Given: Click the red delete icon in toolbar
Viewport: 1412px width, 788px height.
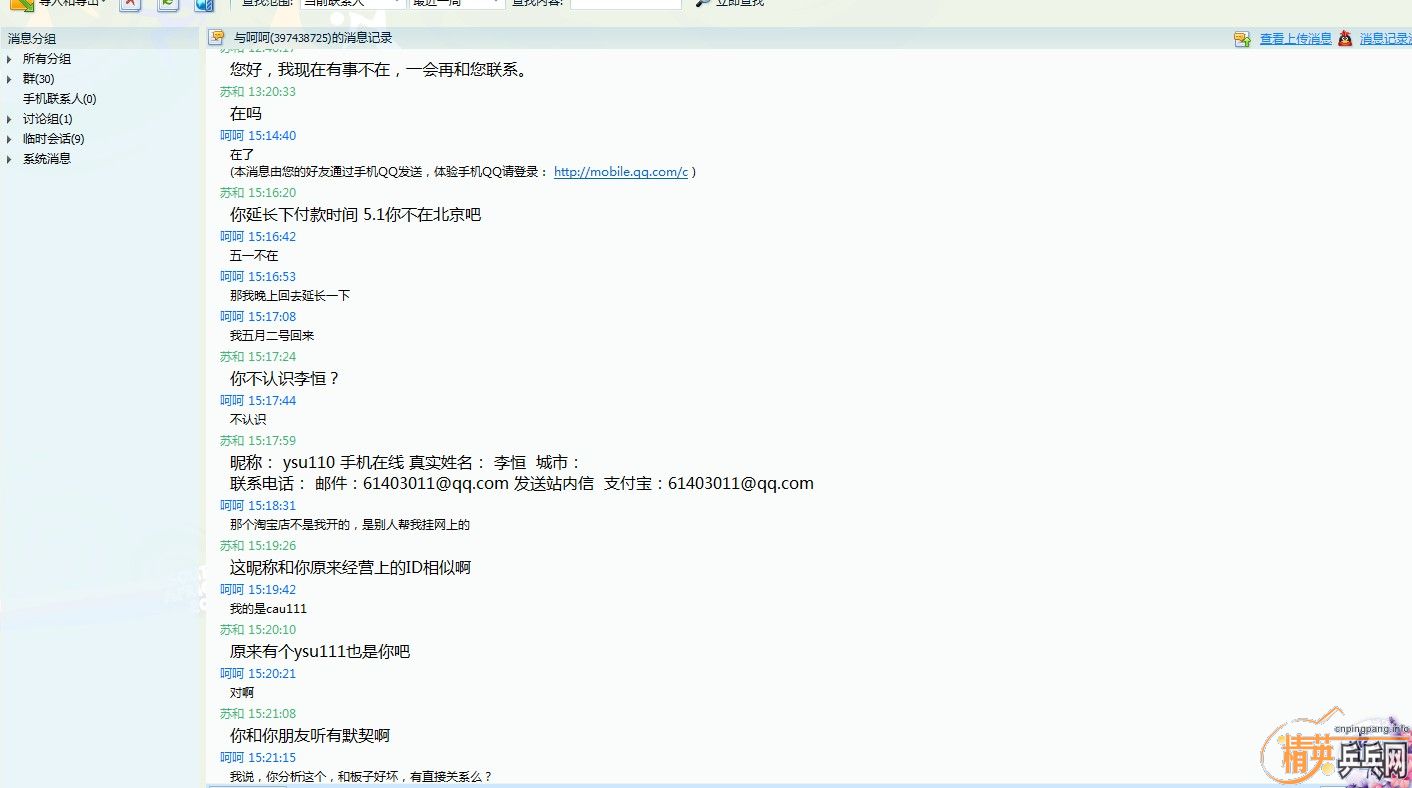Looking at the screenshot, I should tap(130, 4).
